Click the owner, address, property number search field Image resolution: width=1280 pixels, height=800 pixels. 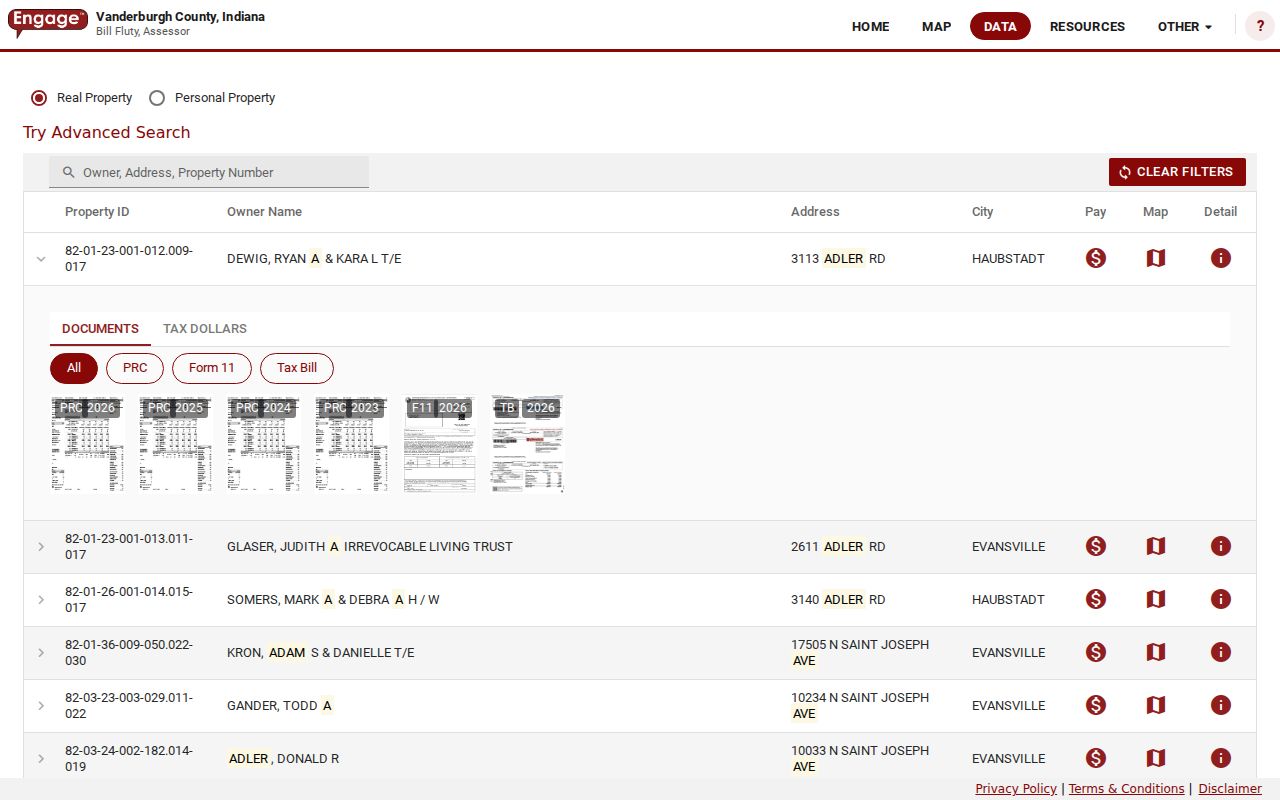(209, 172)
